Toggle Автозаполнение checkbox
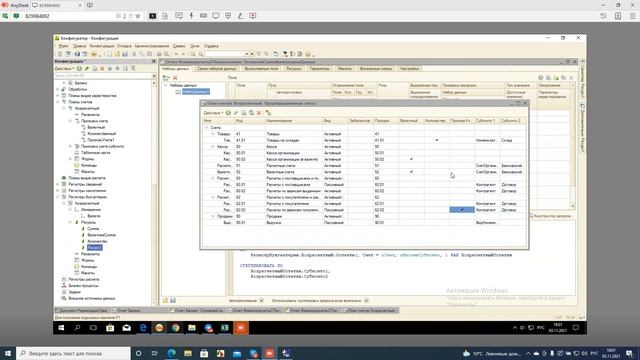The image size is (640, 360). tap(262, 300)
